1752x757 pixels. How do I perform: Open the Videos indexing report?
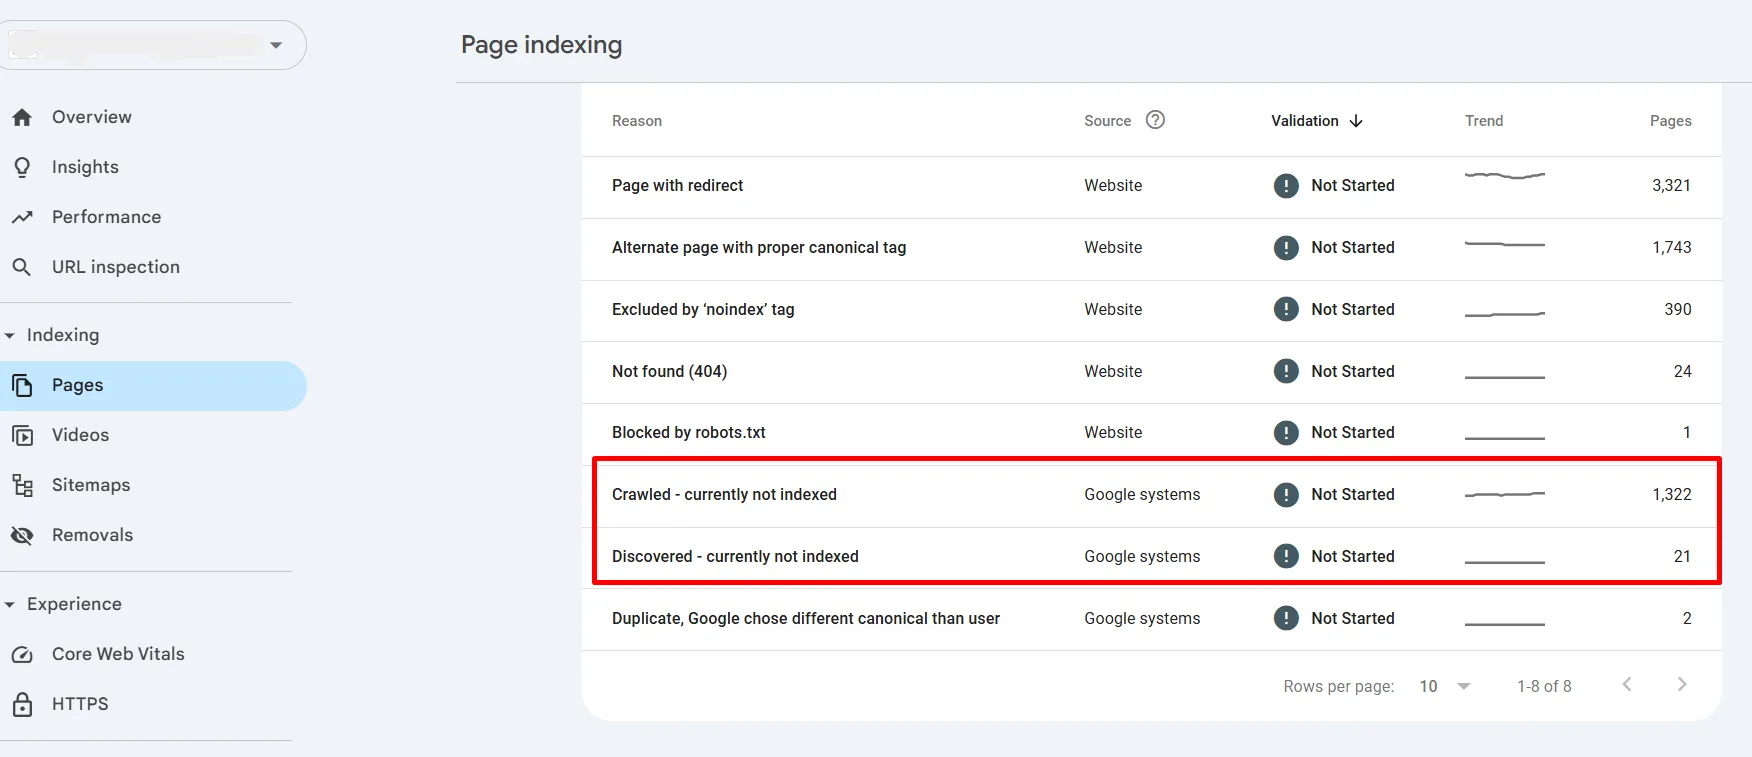click(x=153, y=435)
